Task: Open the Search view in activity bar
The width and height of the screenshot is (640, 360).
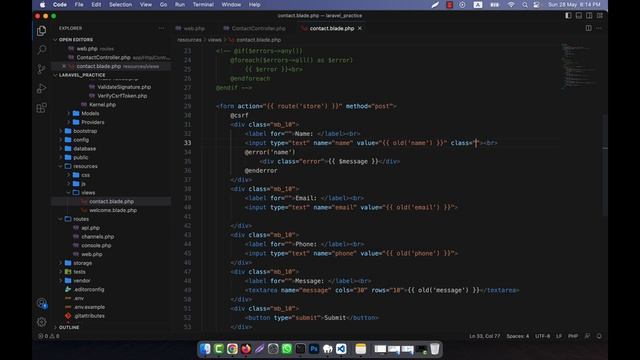Action: [41, 50]
